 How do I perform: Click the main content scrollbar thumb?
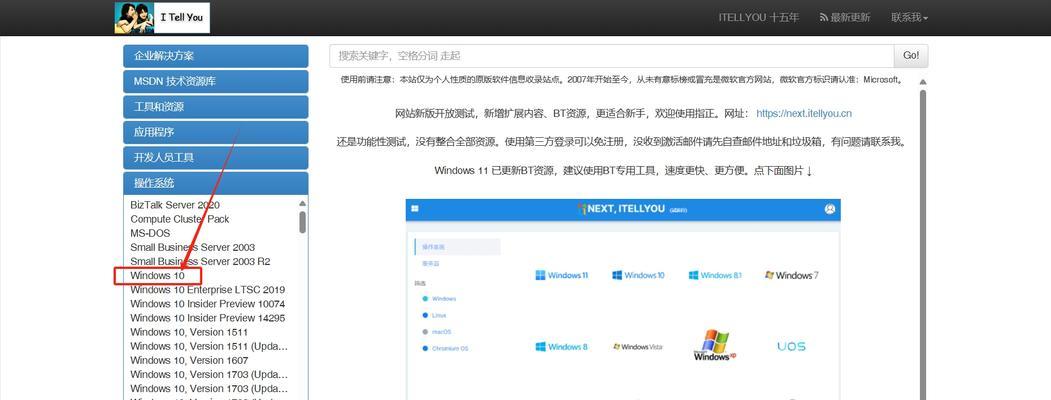(922, 245)
